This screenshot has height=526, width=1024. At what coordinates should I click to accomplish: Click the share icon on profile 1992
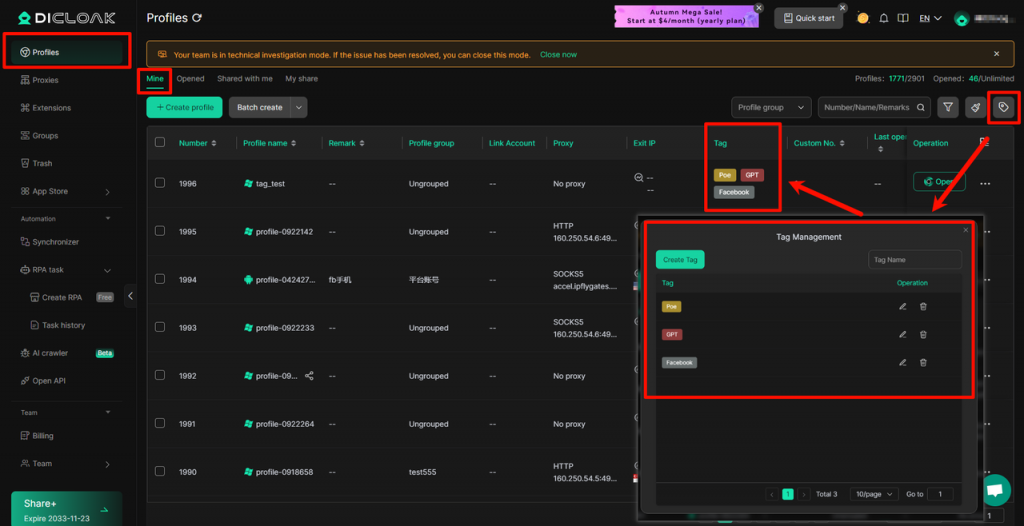point(309,376)
